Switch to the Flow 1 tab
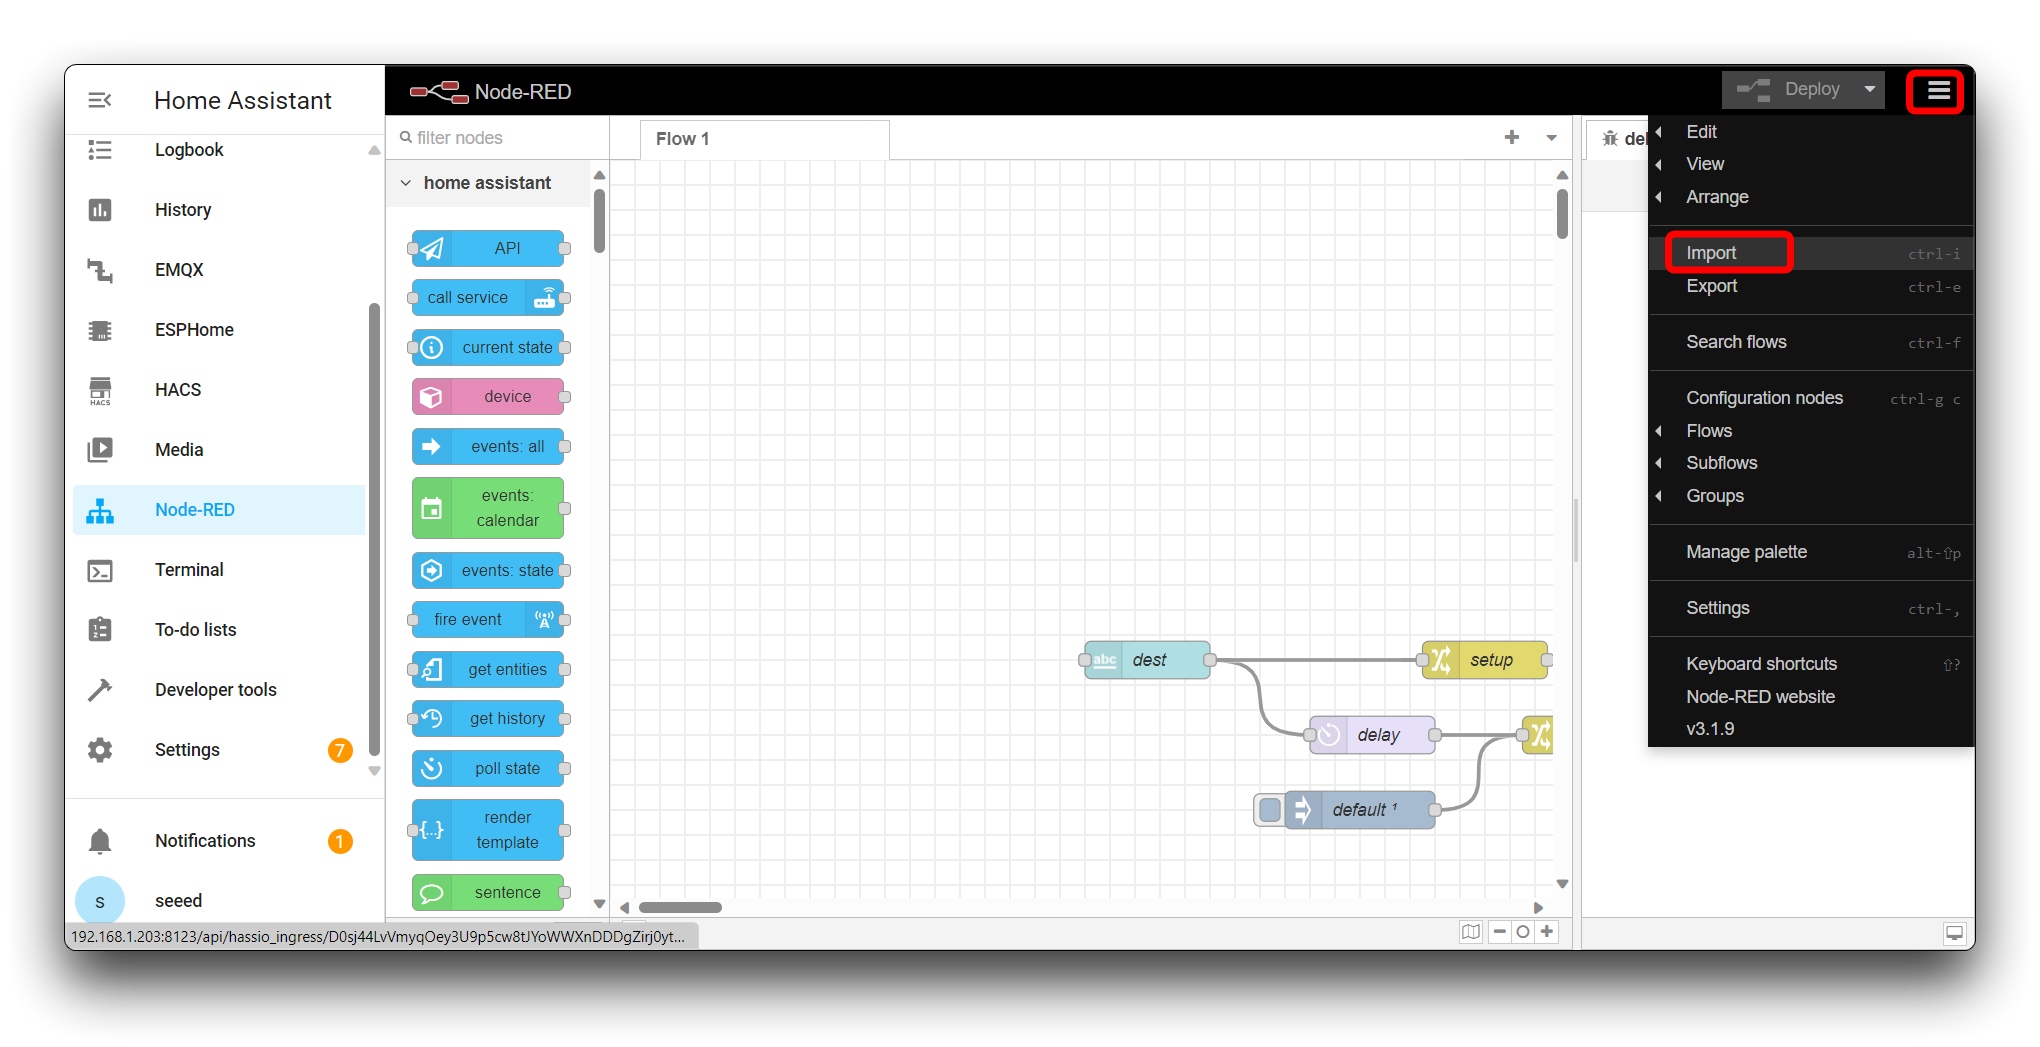2040x1047 pixels. (x=764, y=139)
